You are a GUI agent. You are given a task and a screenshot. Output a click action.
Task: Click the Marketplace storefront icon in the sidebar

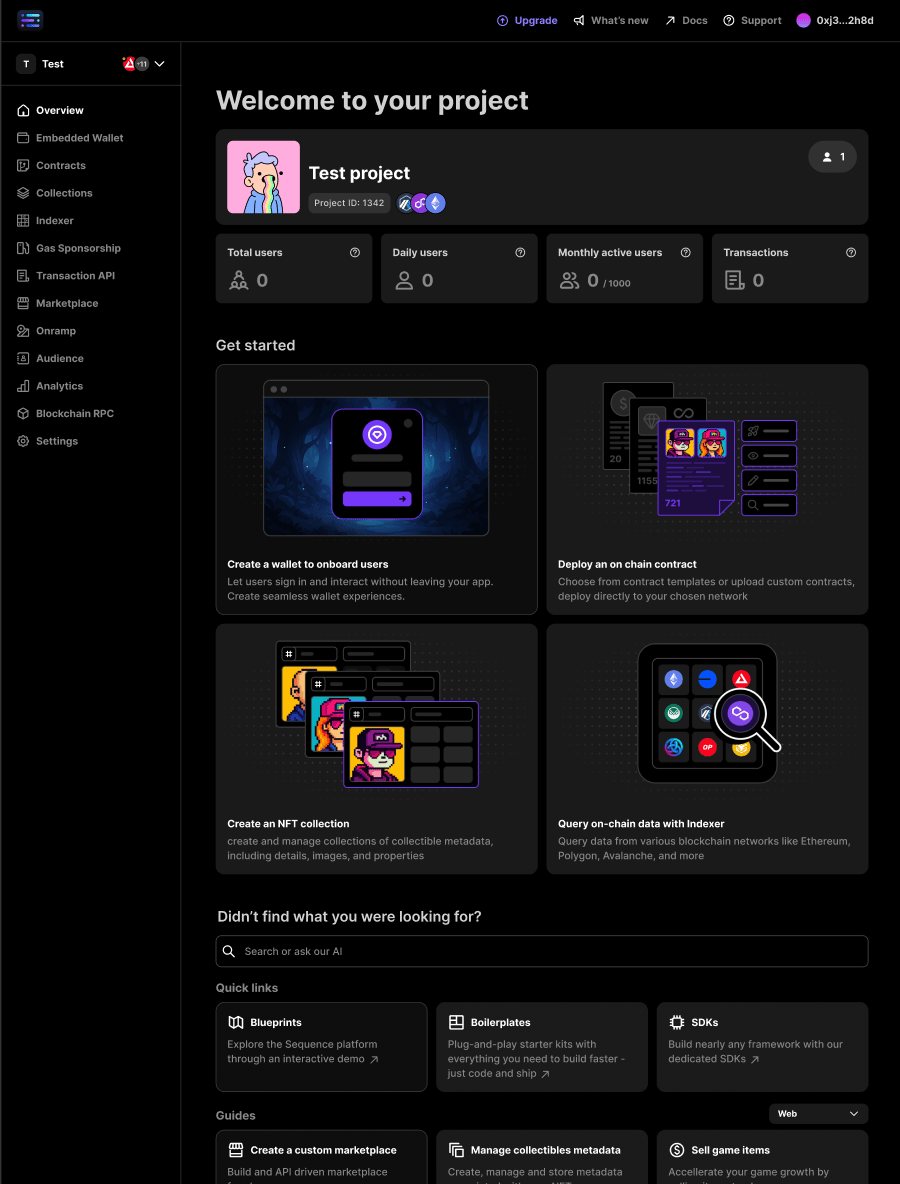tap(23, 304)
